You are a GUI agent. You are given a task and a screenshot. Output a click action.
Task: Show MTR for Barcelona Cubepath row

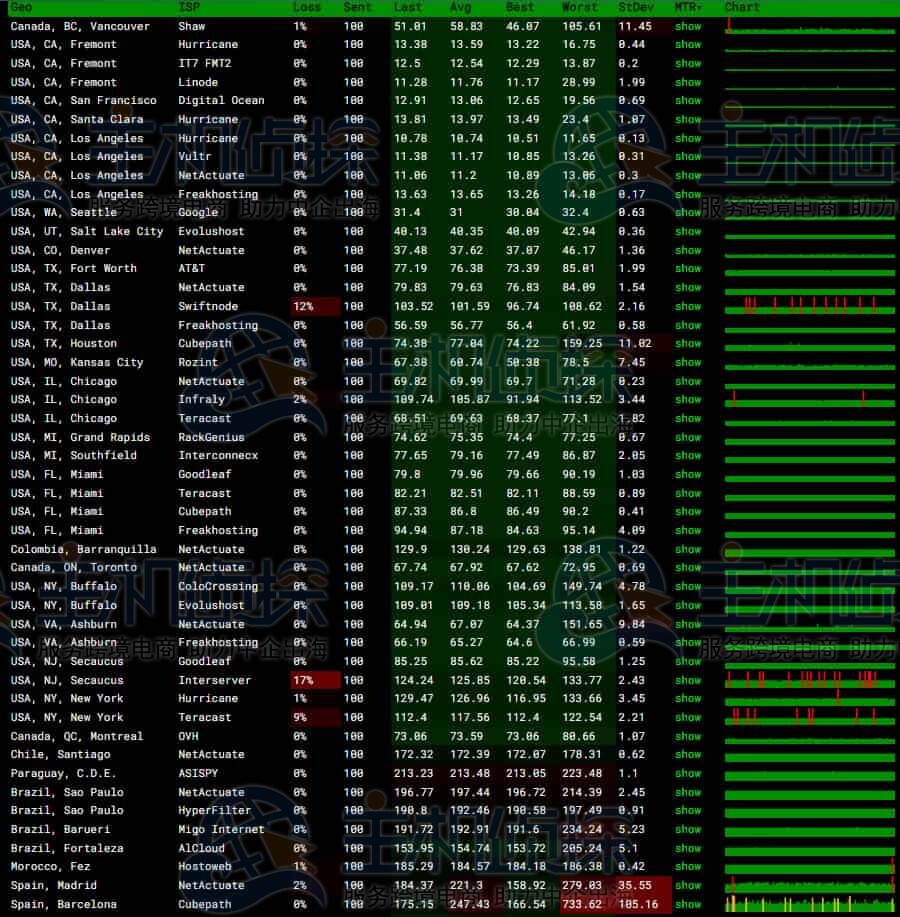688,905
